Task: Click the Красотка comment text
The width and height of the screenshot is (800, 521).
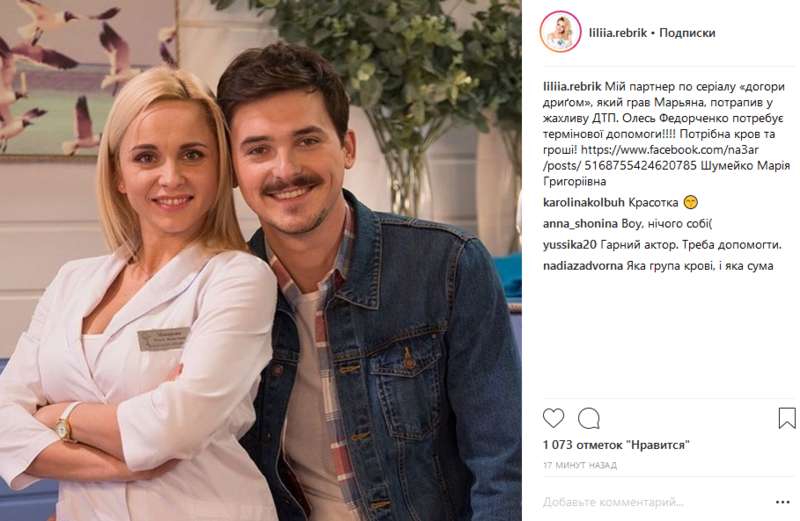Action: [x=653, y=203]
